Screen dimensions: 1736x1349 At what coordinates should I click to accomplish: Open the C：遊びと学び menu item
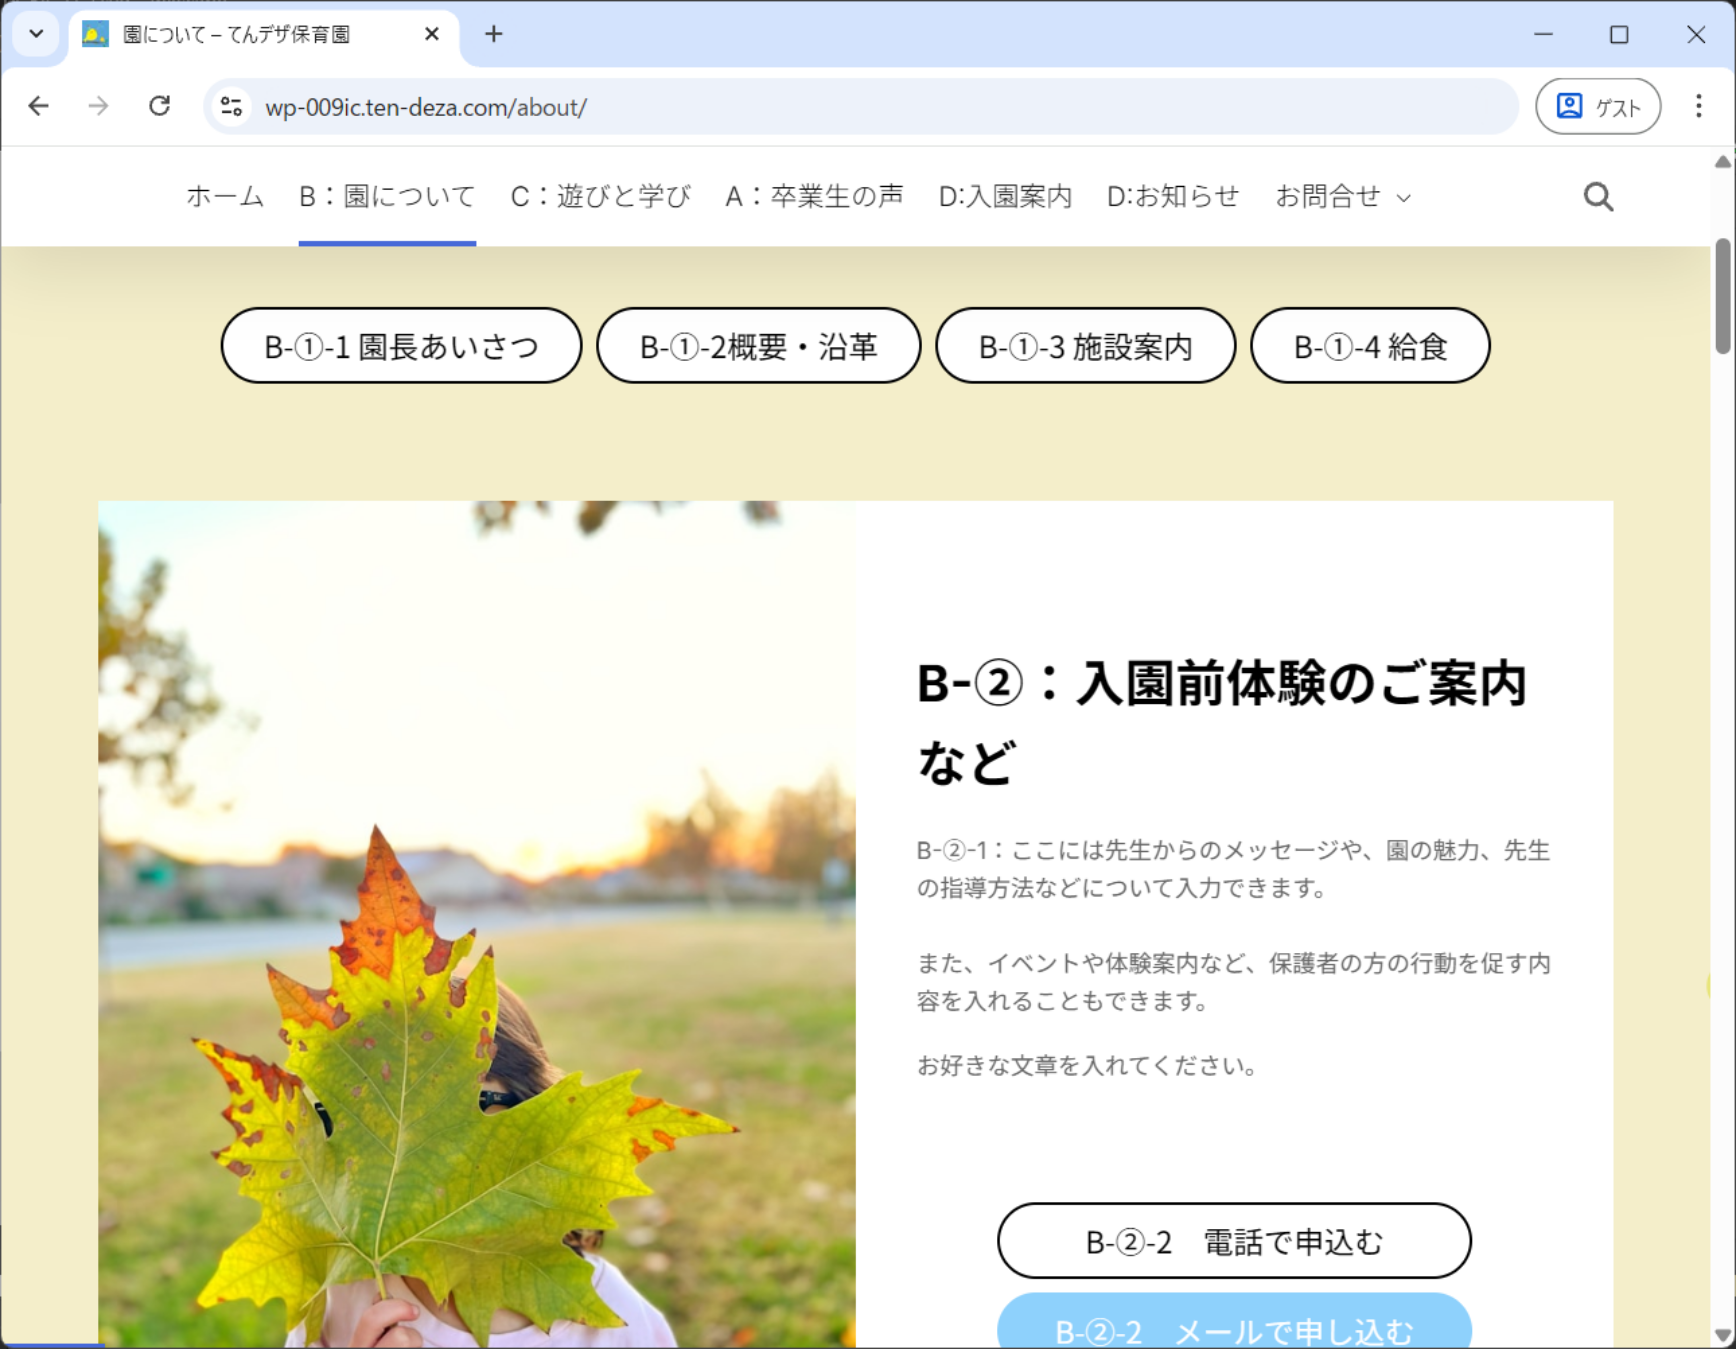[x=600, y=197]
